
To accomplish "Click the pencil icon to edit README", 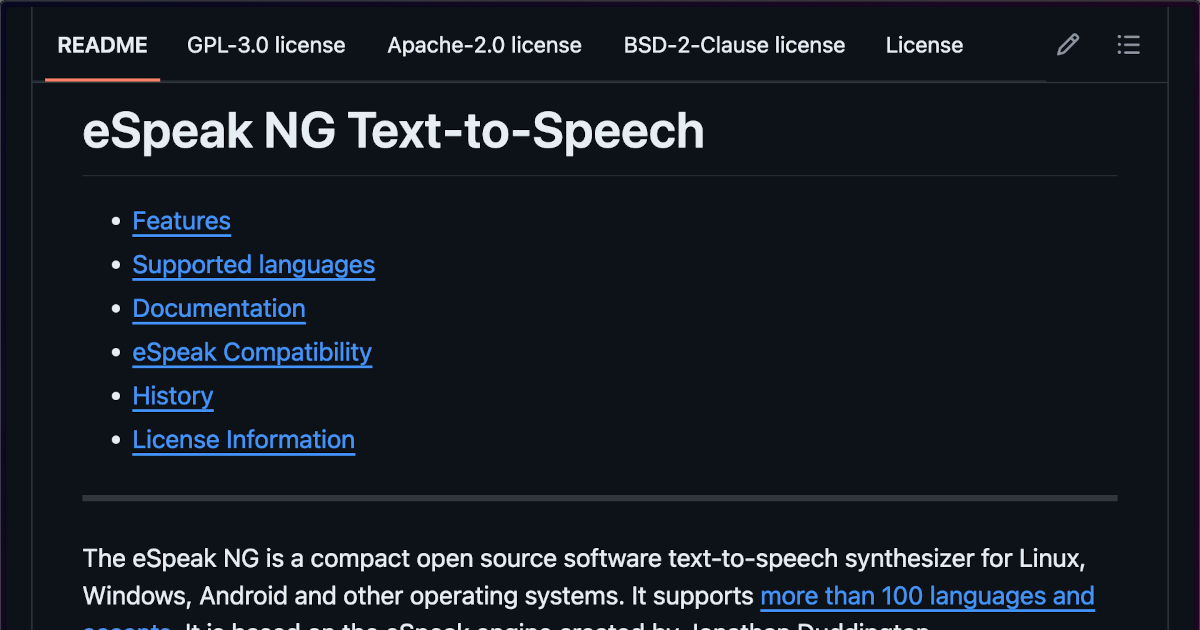I will click(x=1067, y=44).
